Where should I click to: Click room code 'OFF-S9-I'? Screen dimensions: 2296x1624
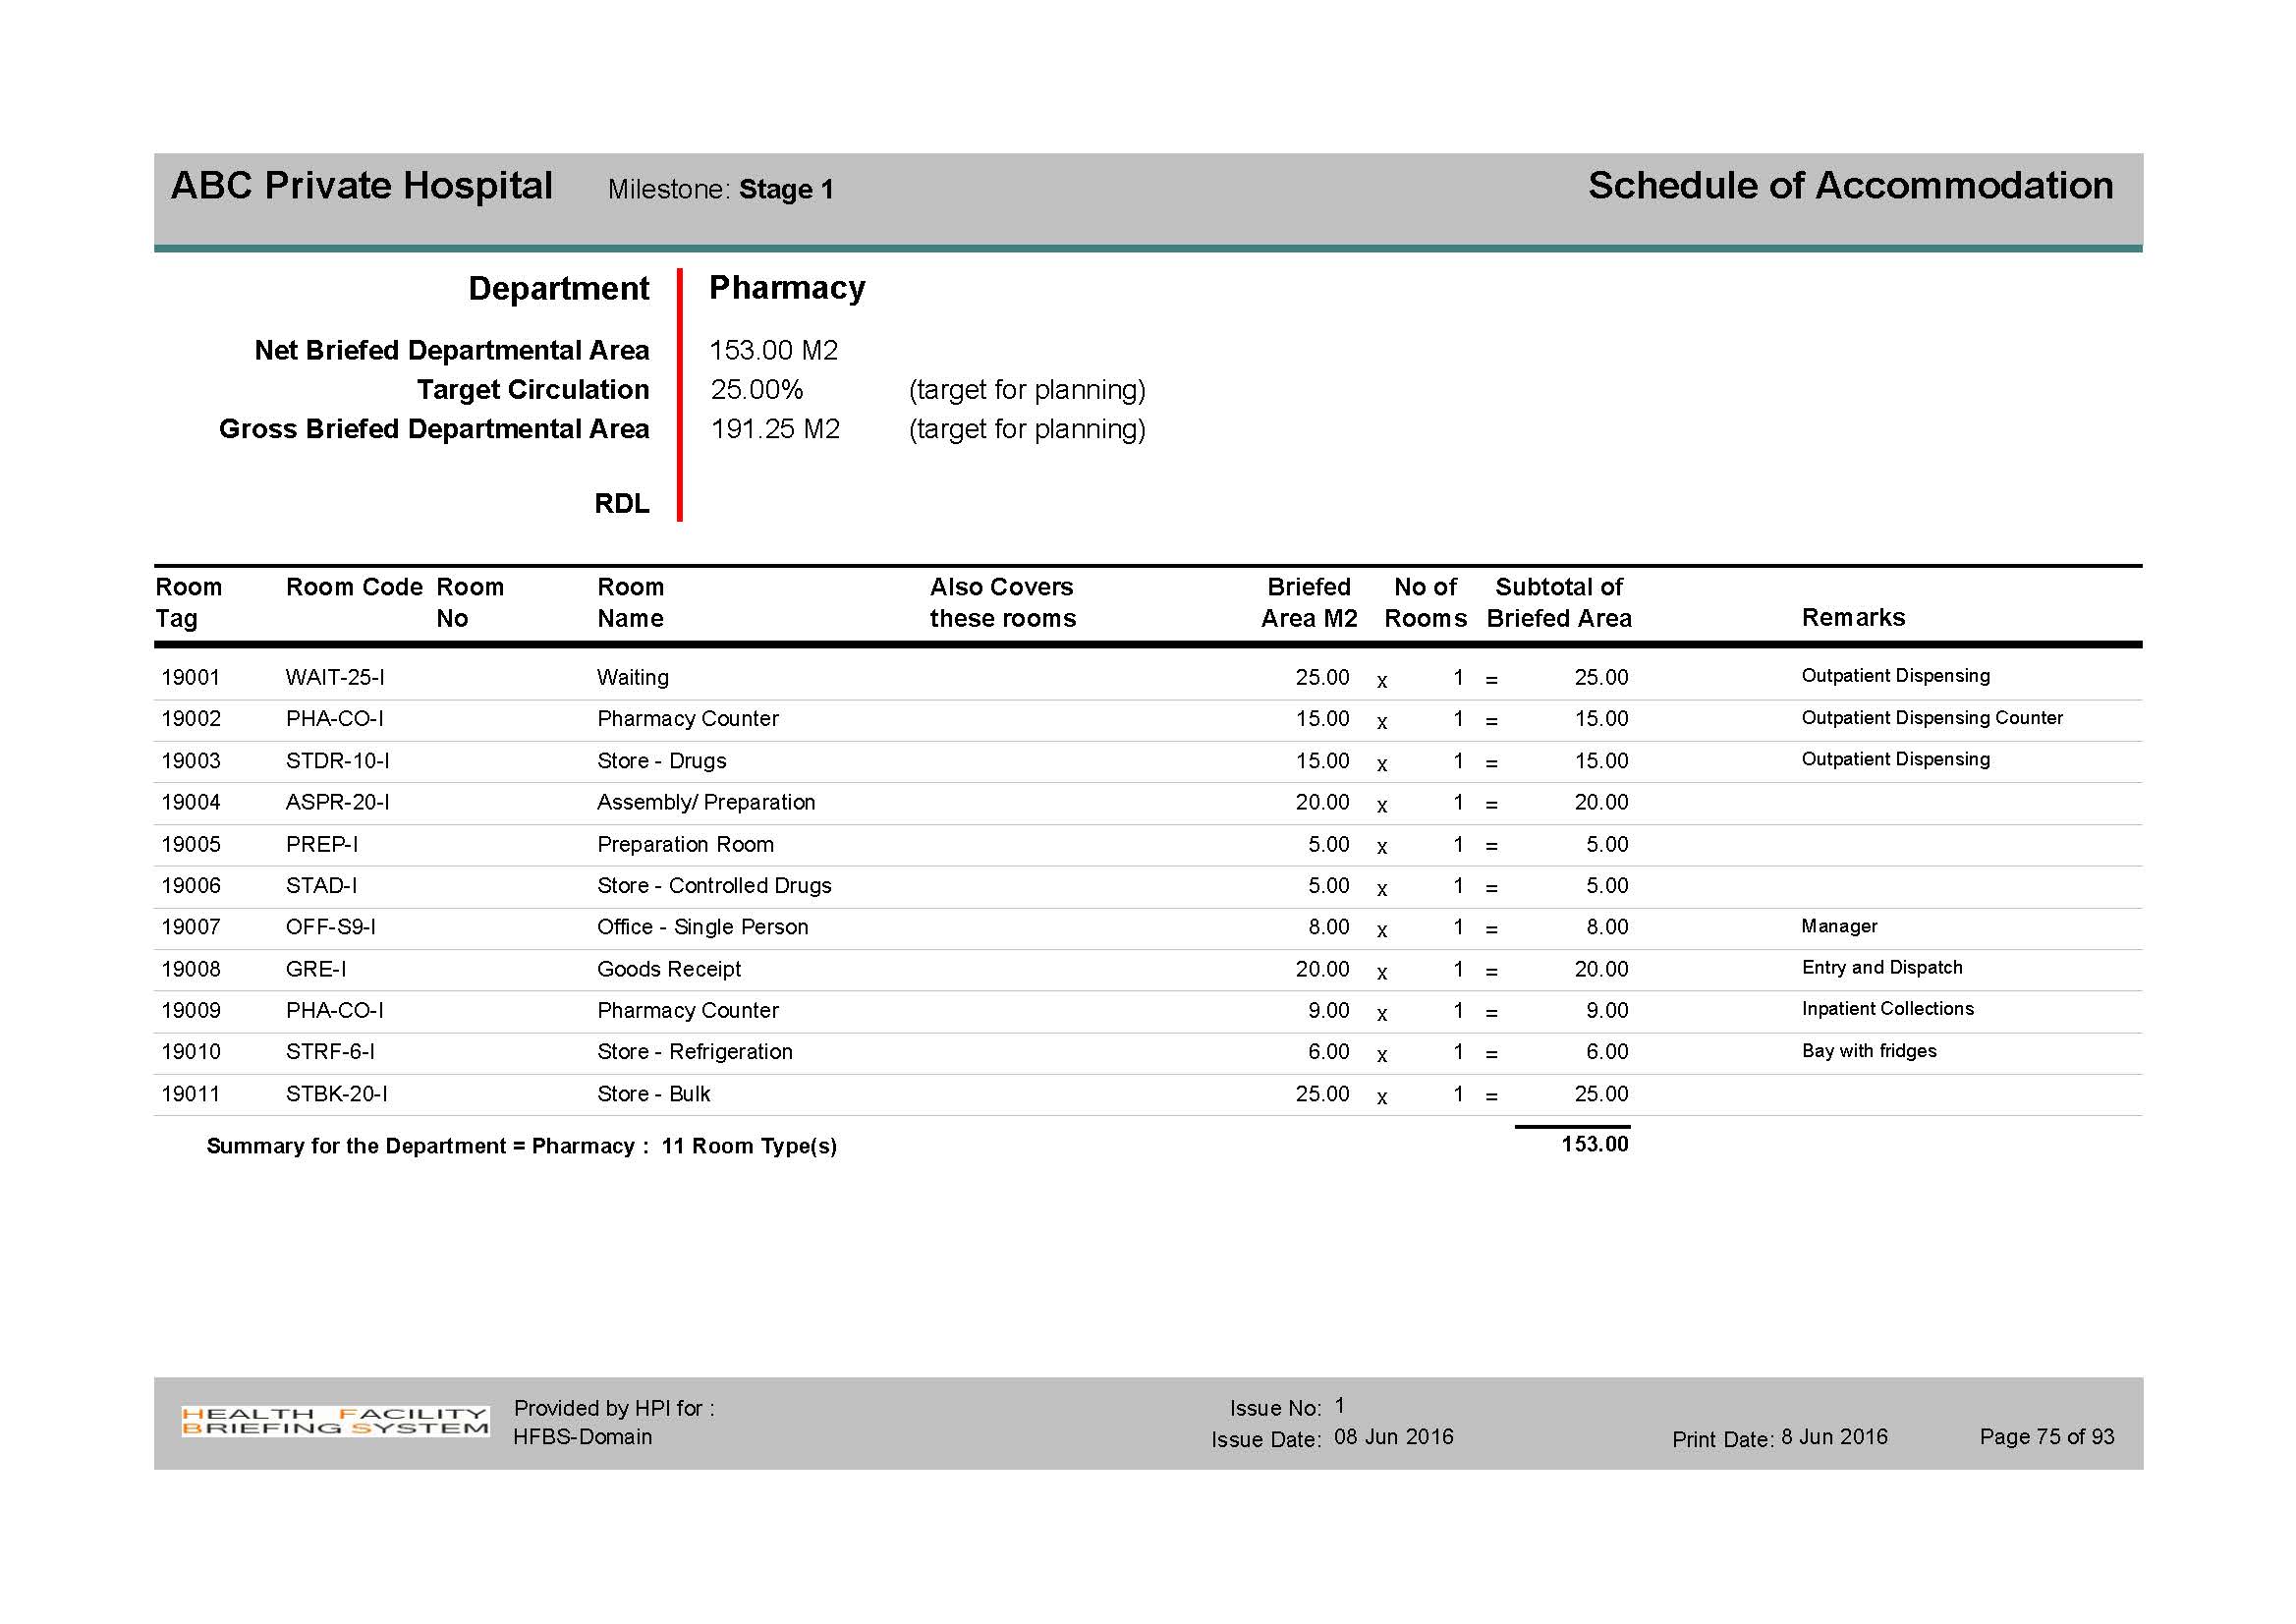coord(331,928)
